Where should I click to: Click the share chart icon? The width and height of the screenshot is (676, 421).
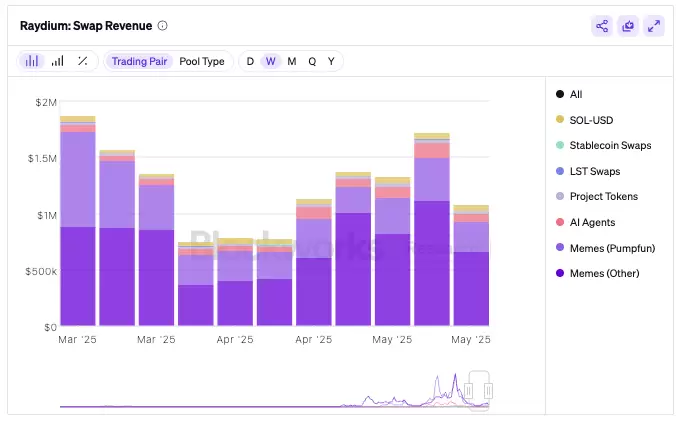coord(602,26)
